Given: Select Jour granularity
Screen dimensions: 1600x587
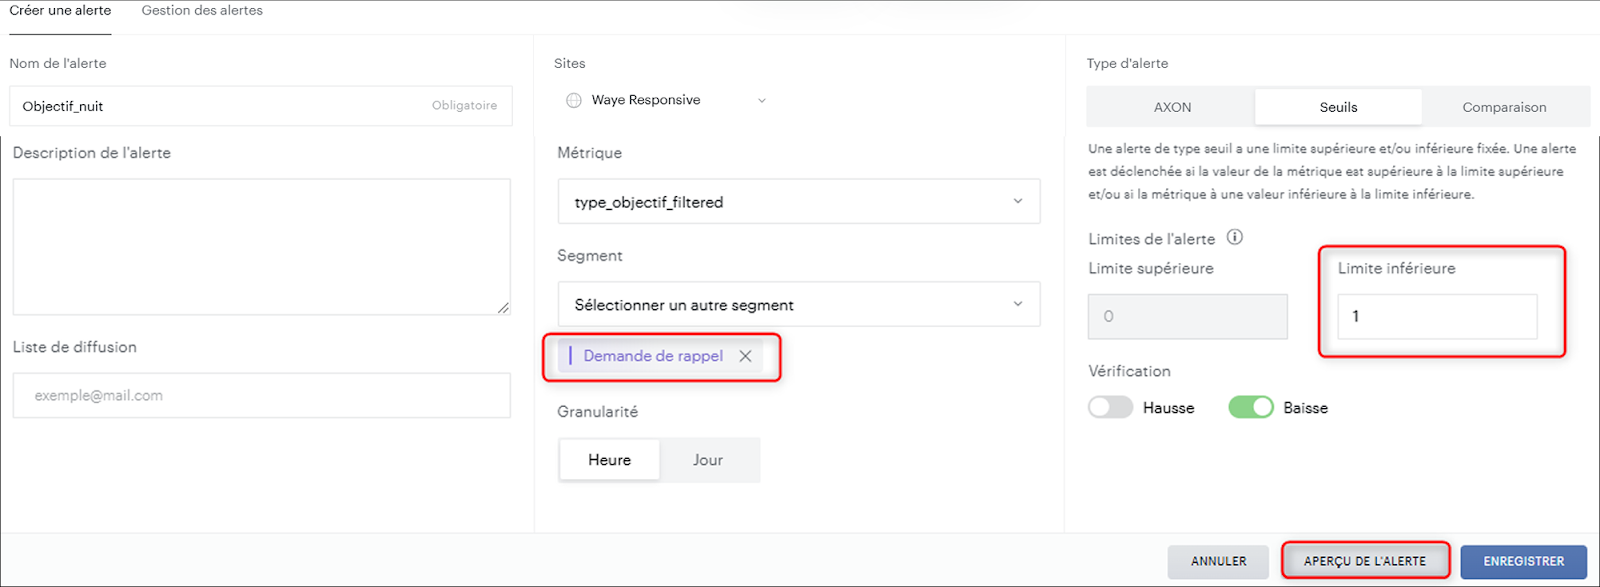Looking at the screenshot, I should coord(708,460).
